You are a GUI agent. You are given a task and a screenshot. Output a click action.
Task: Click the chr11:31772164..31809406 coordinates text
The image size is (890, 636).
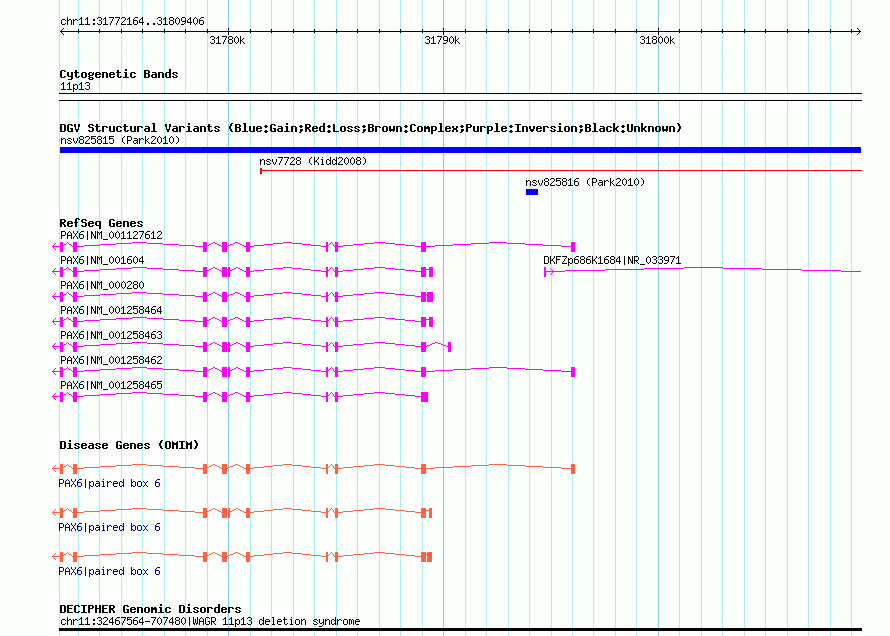pyautogui.click(x=132, y=21)
